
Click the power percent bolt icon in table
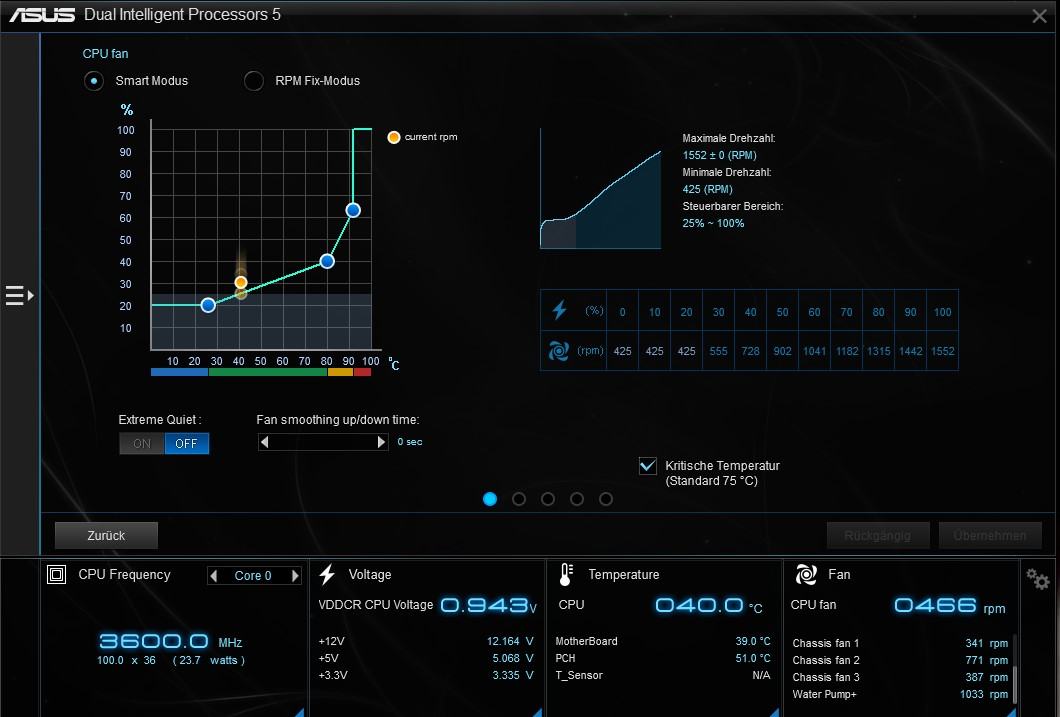coord(559,310)
